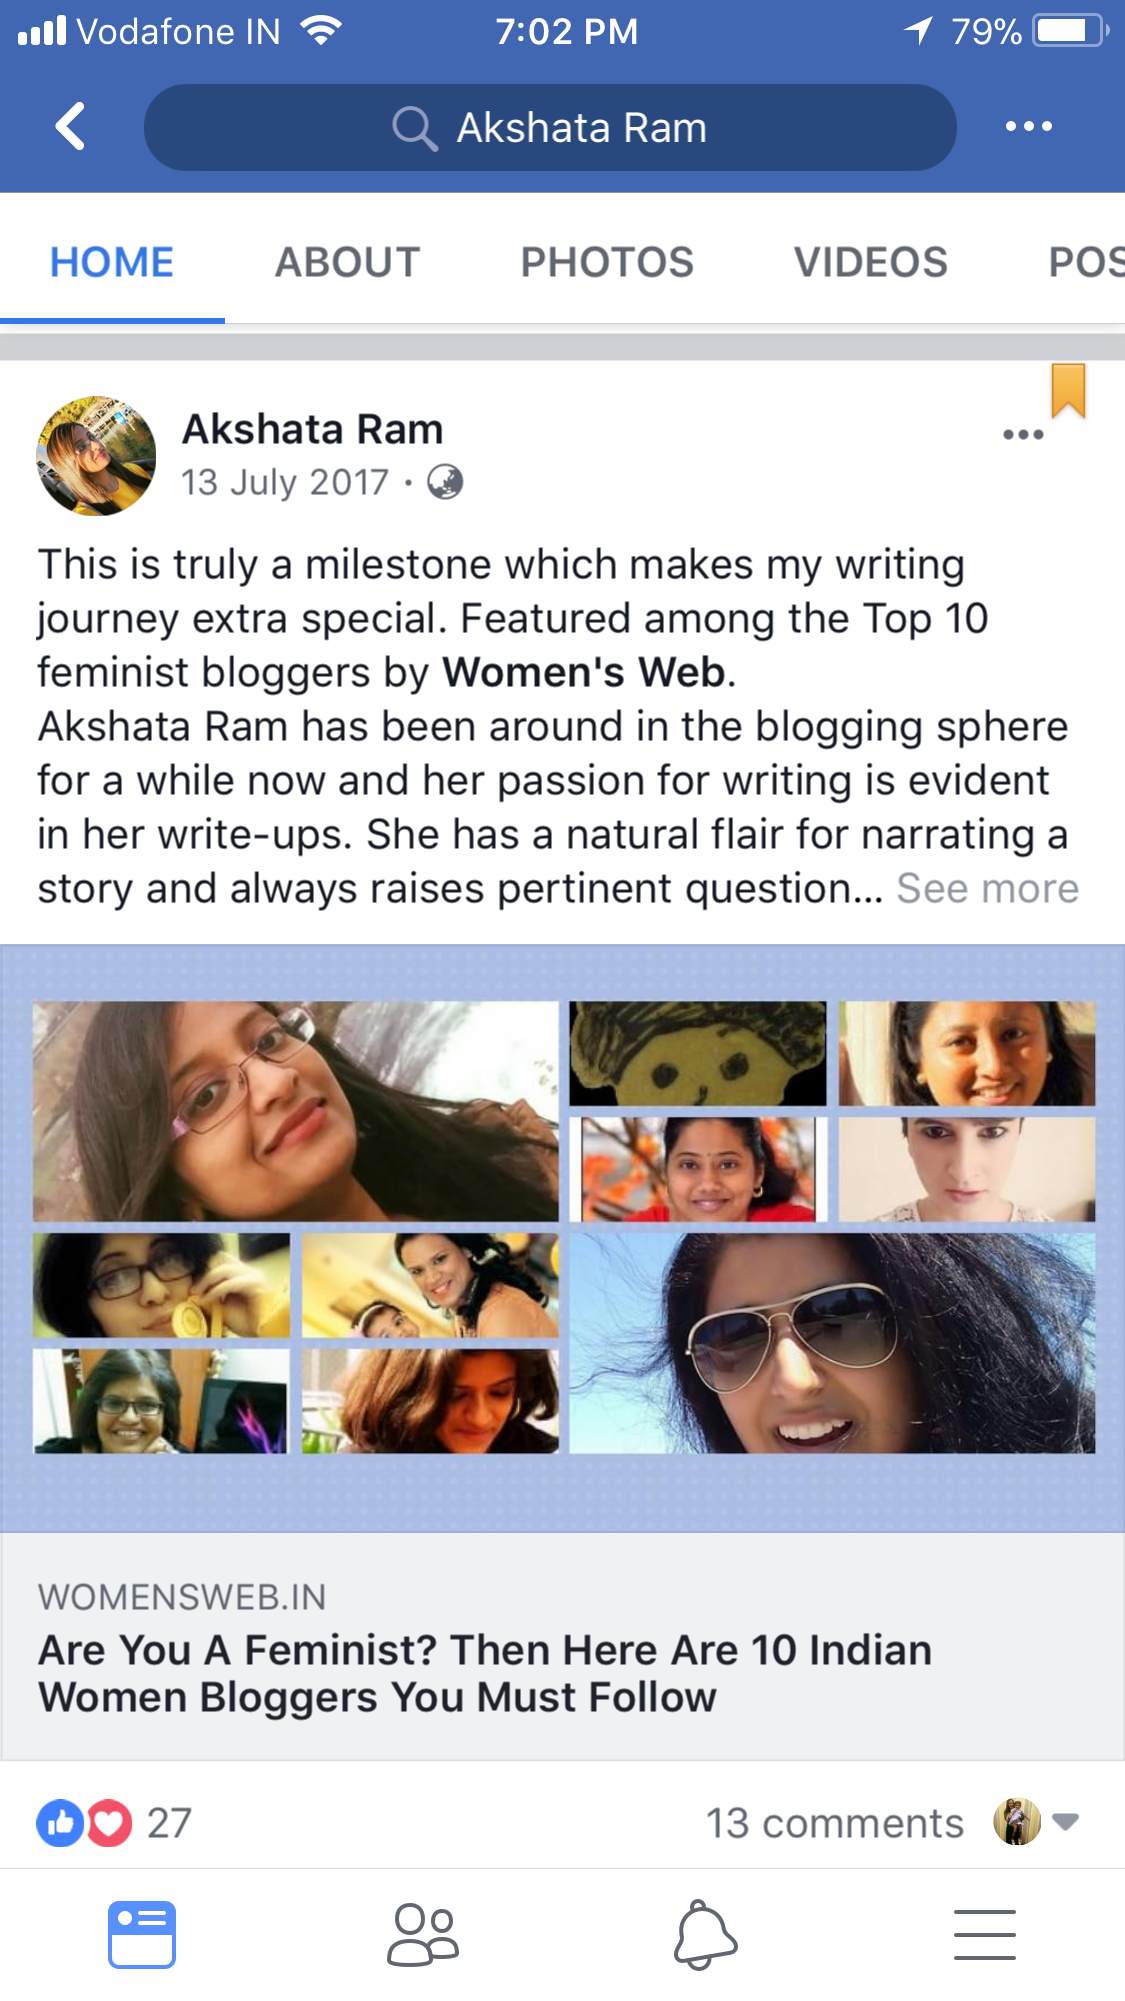This screenshot has height=2001, width=1125.
Task: Switch to the ABOUT tab
Action: point(347,262)
